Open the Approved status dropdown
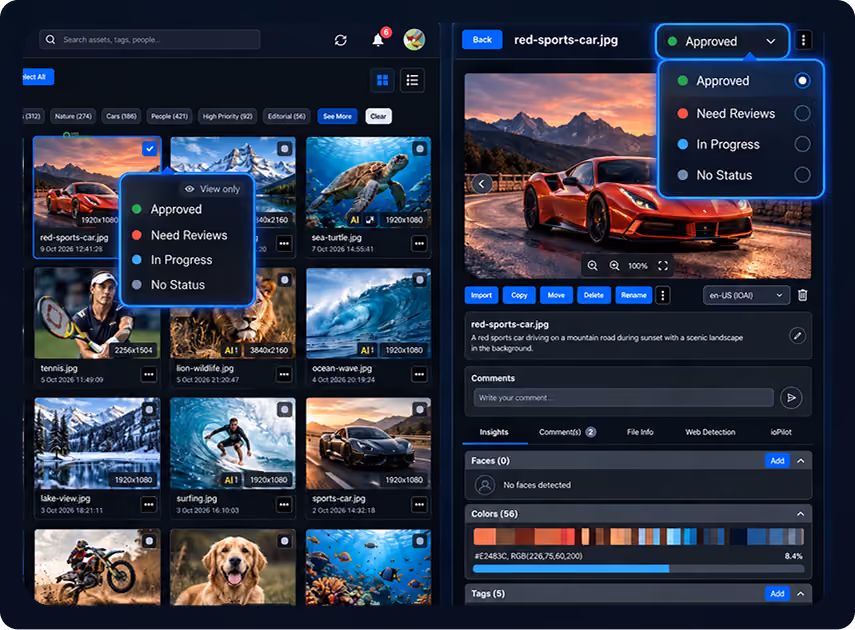This screenshot has height=630, width=855. click(x=722, y=41)
